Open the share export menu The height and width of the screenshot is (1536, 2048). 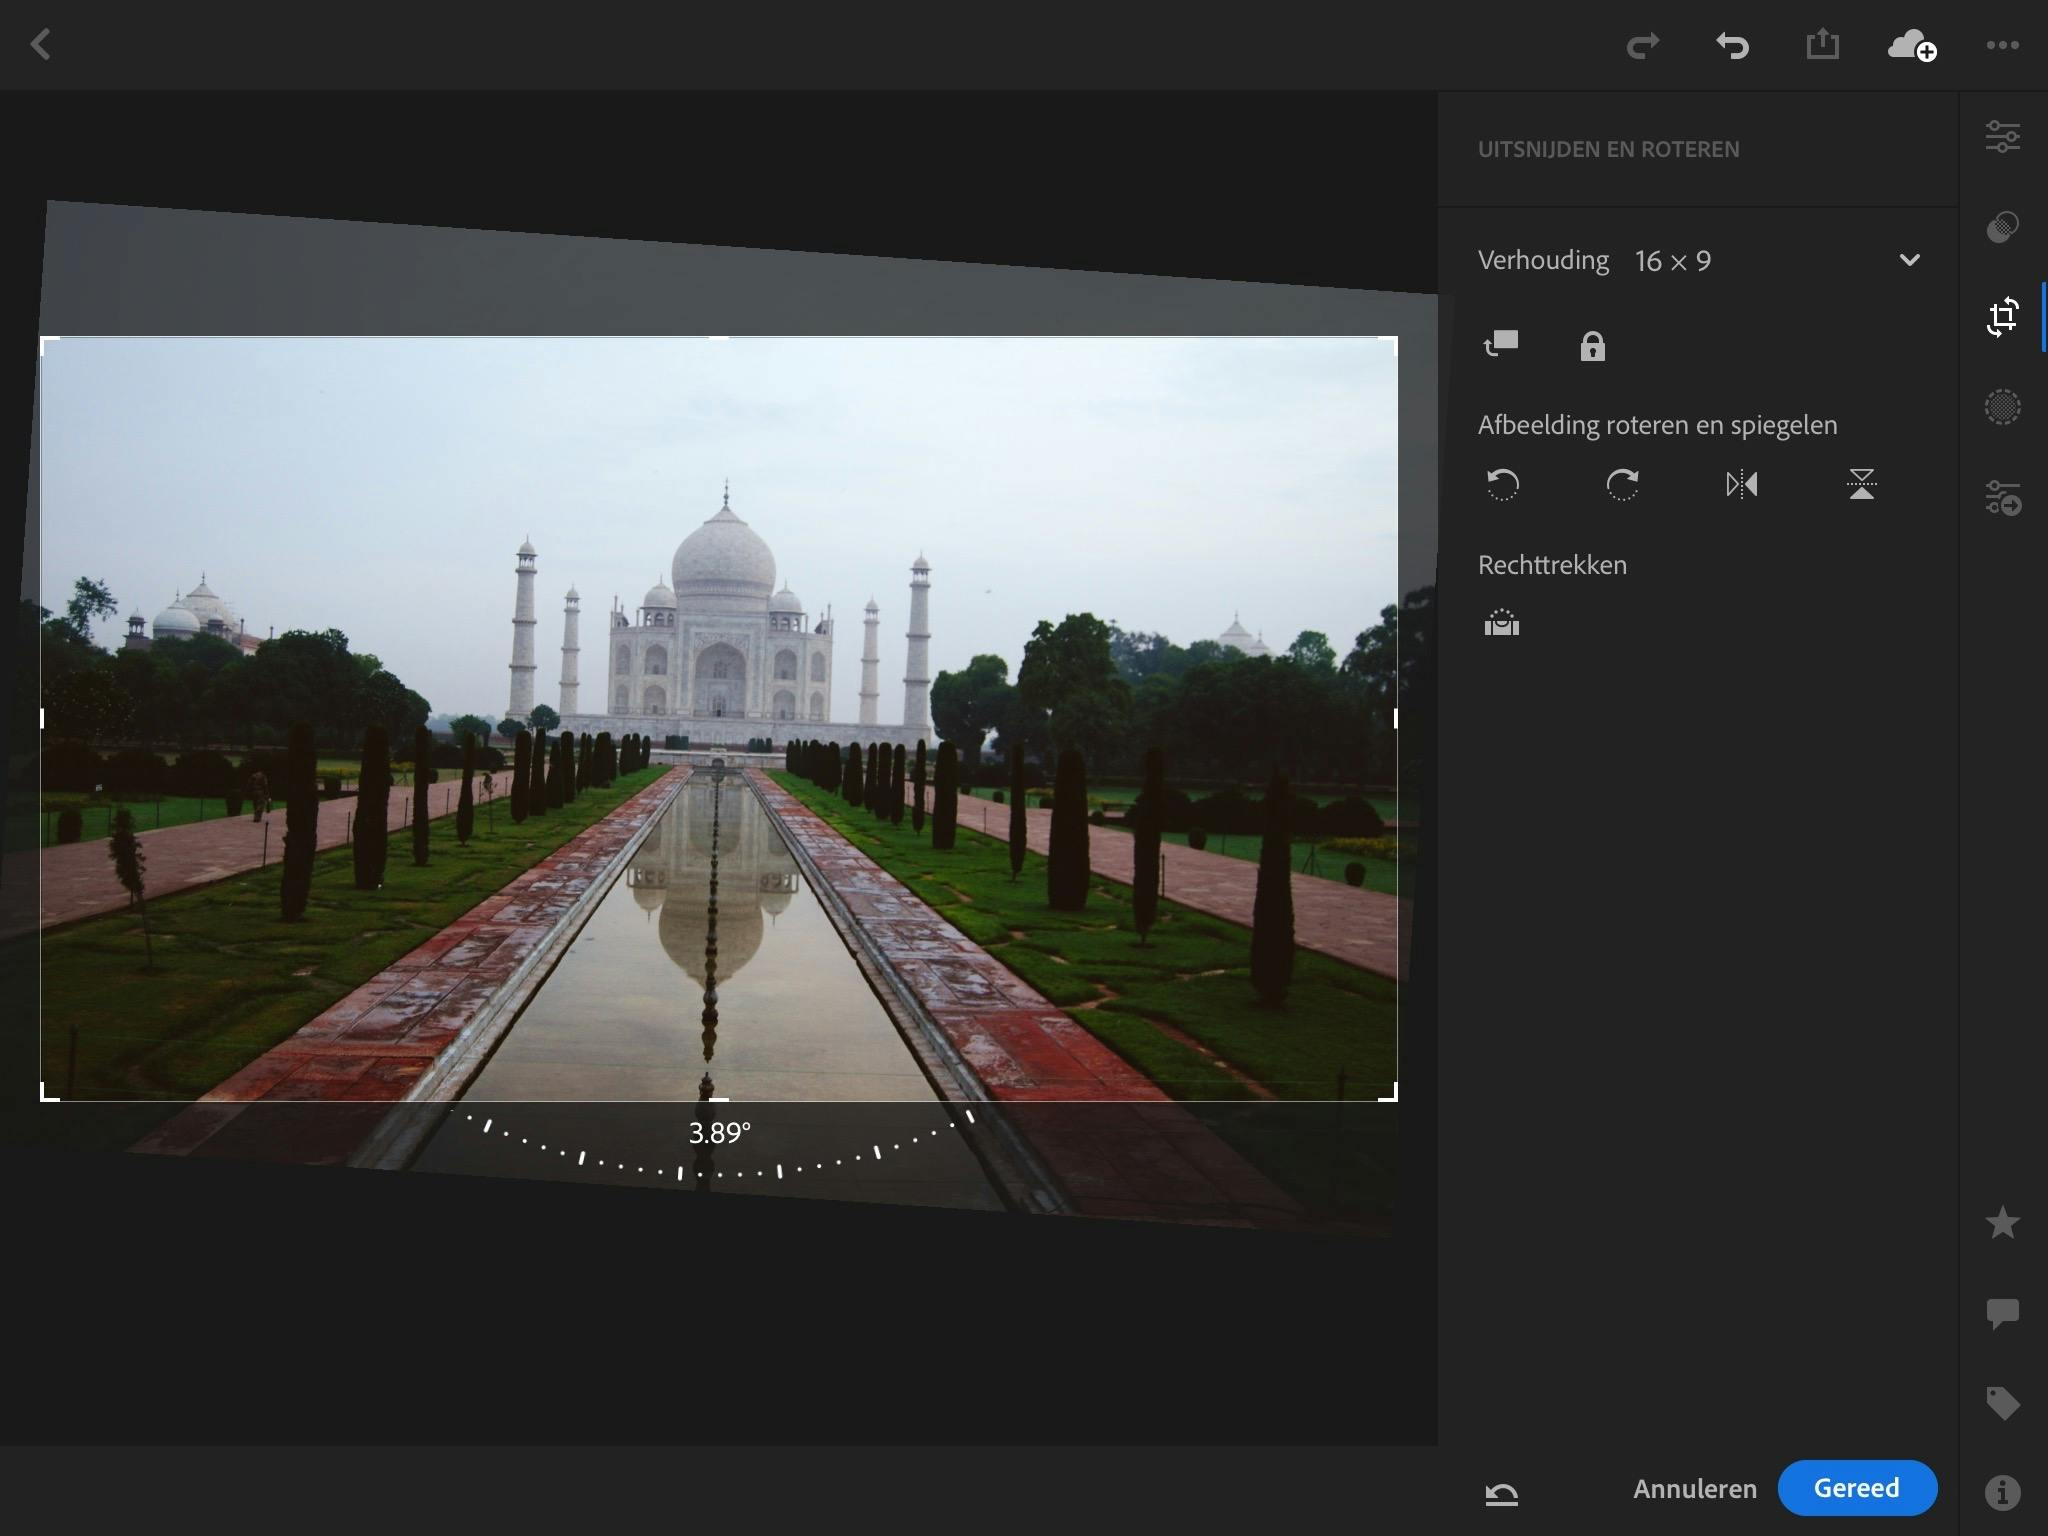coord(1822,45)
